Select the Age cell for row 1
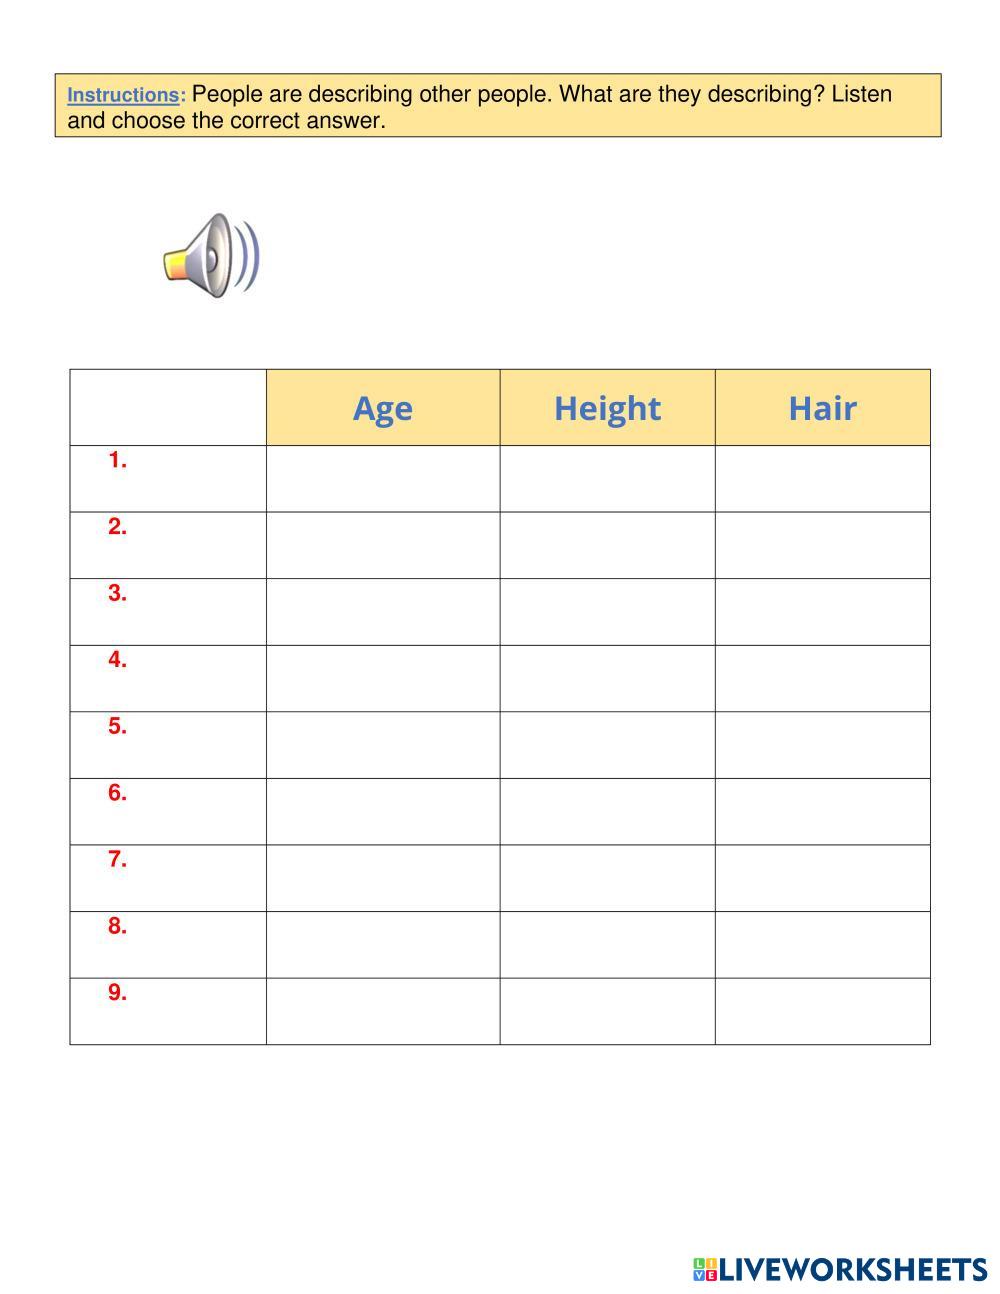The image size is (1000, 1294). (383, 479)
